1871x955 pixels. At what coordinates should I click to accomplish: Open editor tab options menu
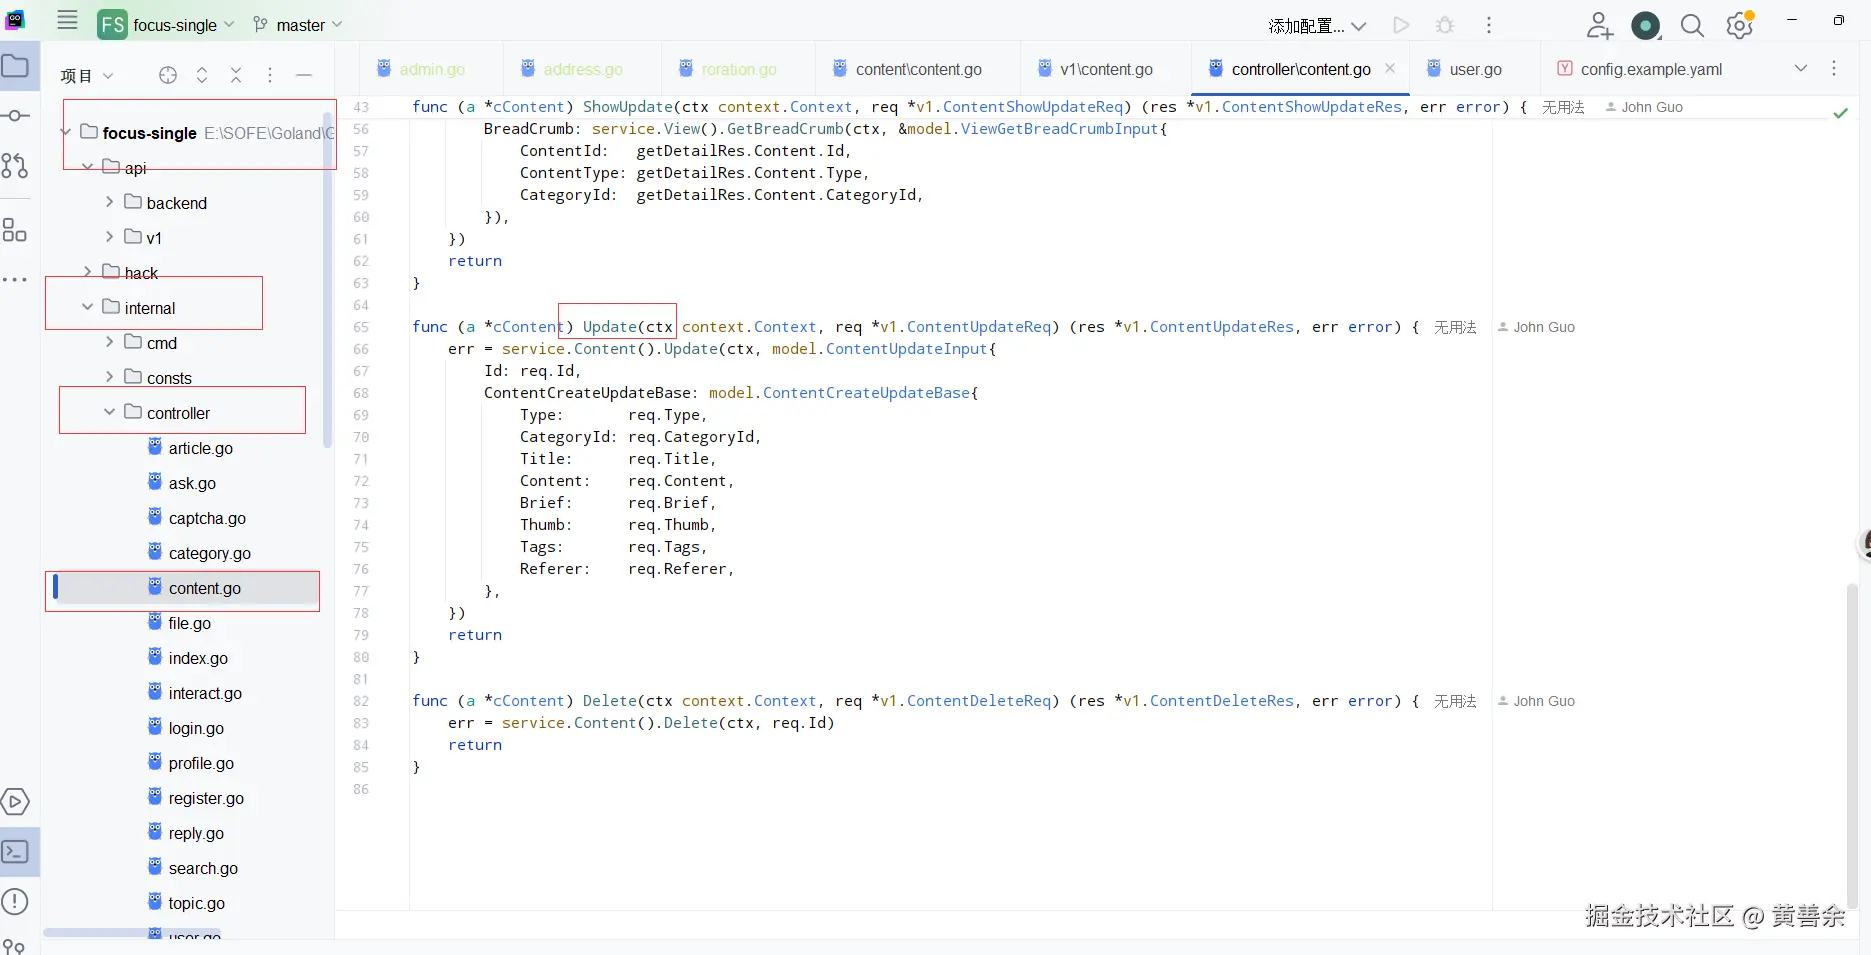[x=1834, y=68]
